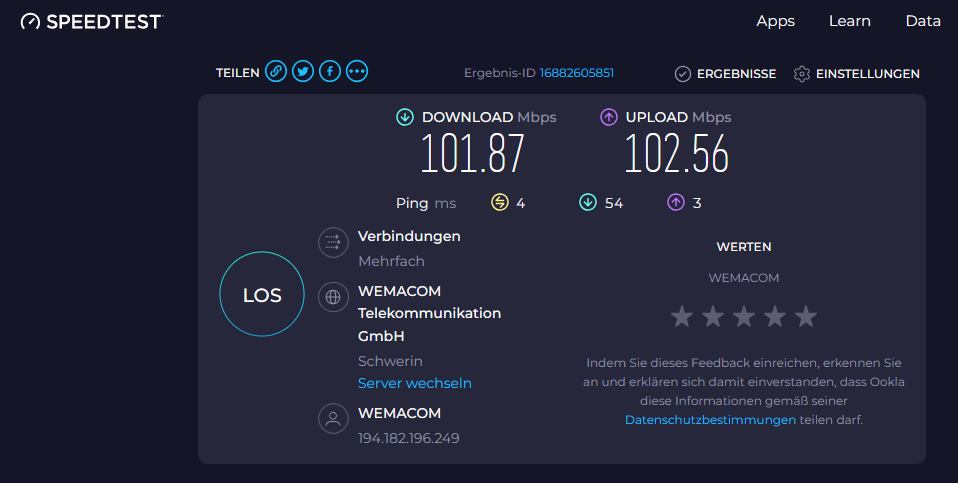The image size is (958, 483).
Task: Click the Speedtest logo
Action: point(92,21)
